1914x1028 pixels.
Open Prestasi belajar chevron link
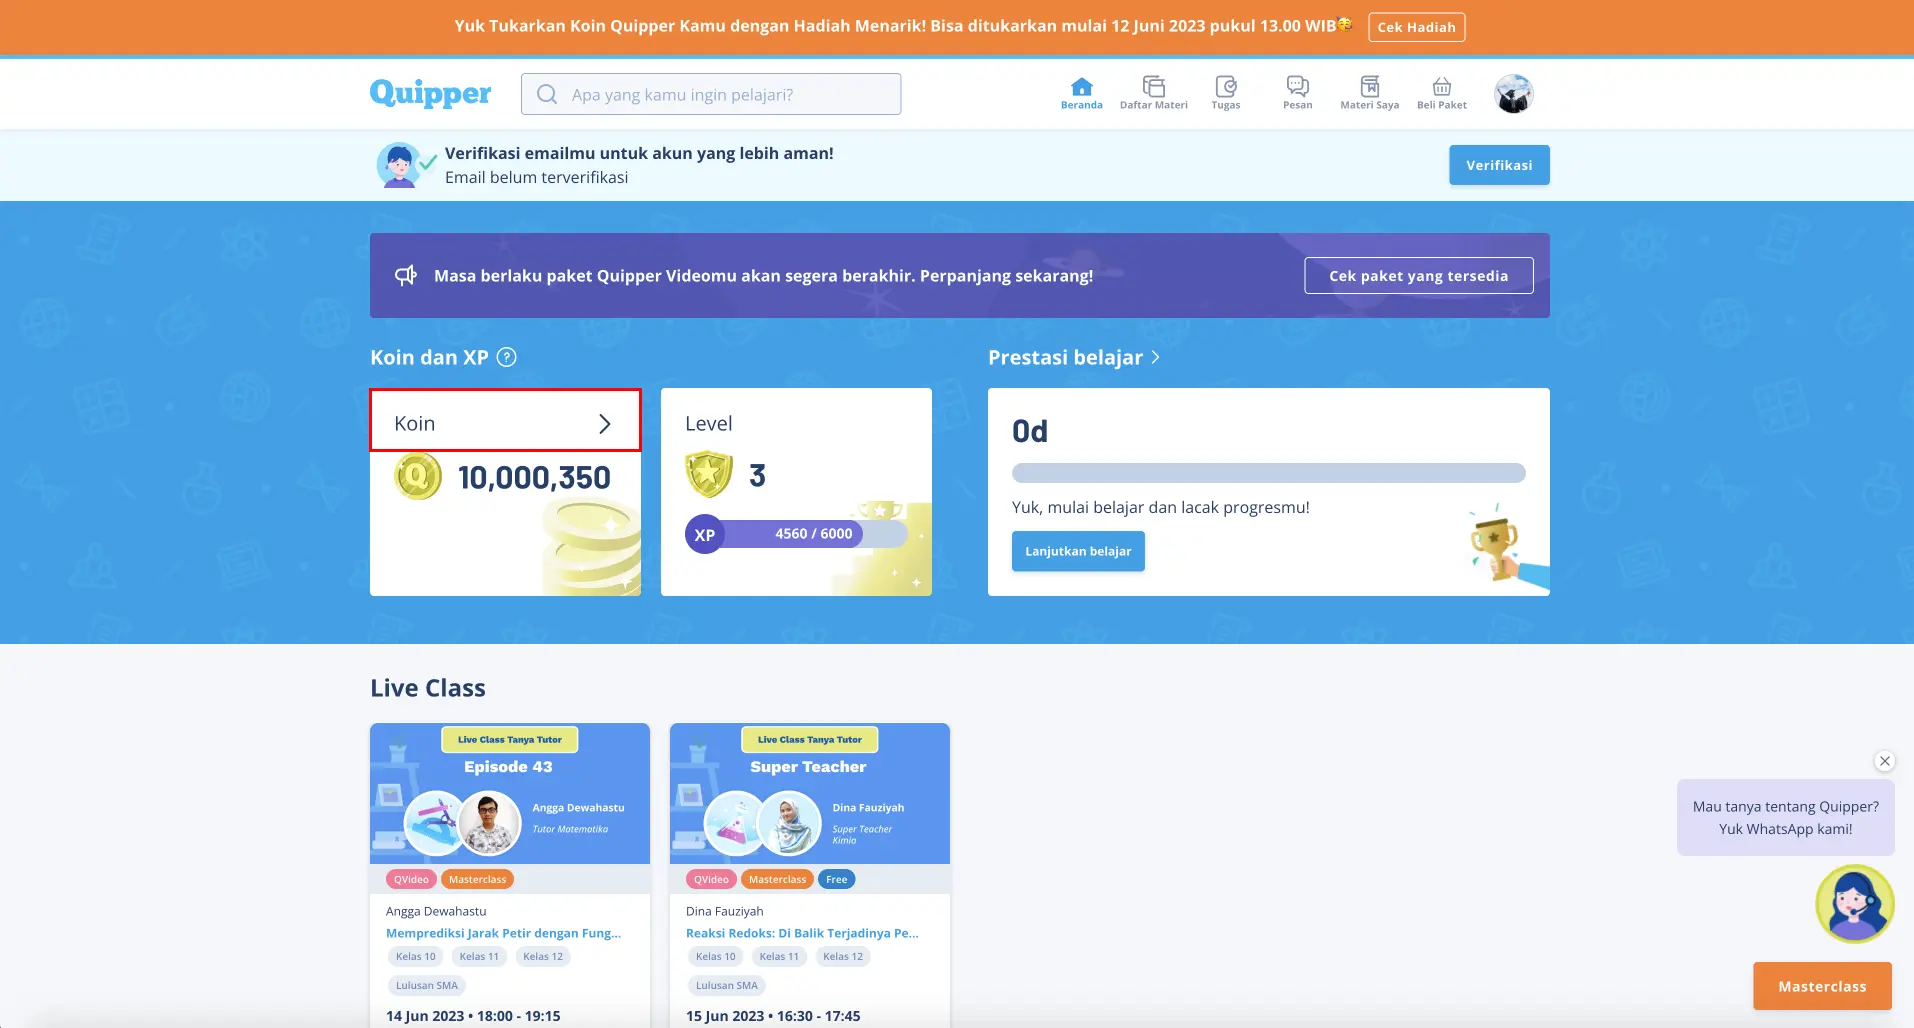tap(1156, 357)
